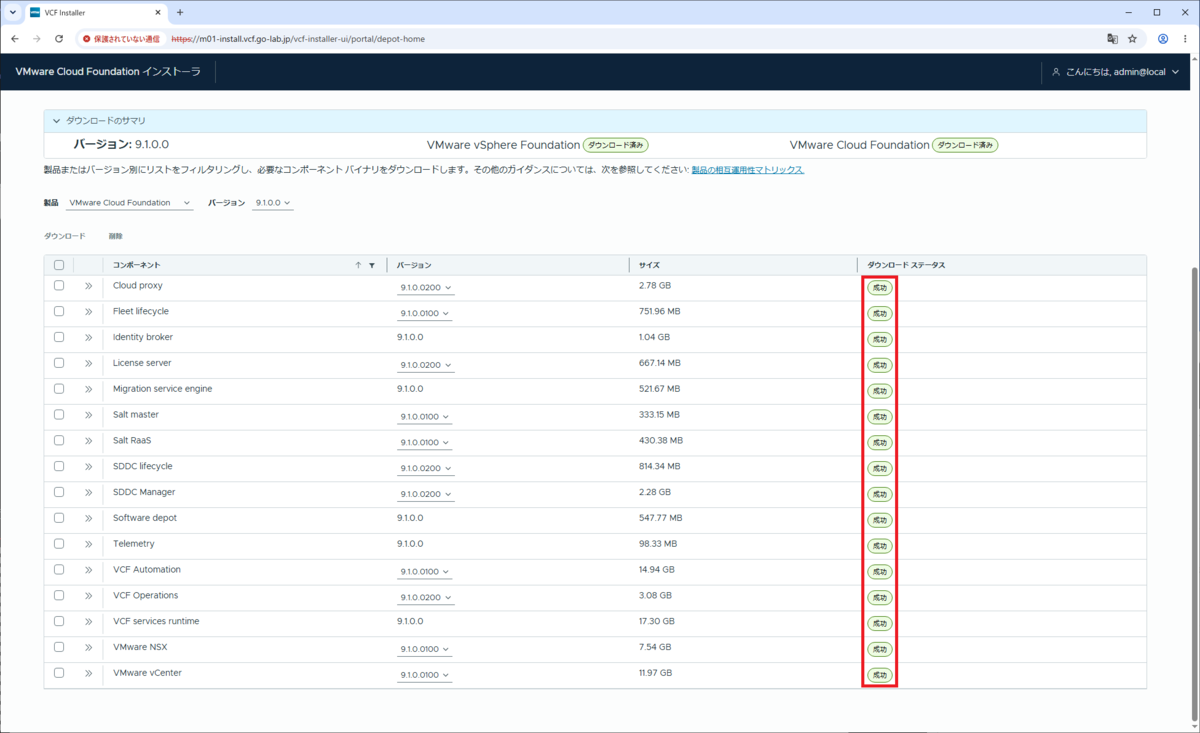
Task: Open the Chrome profile icon
Action: tap(1163, 39)
